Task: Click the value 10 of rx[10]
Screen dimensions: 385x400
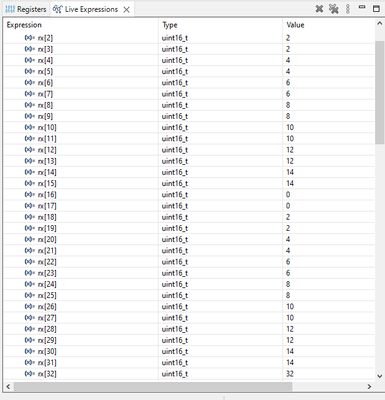Action: point(290,127)
